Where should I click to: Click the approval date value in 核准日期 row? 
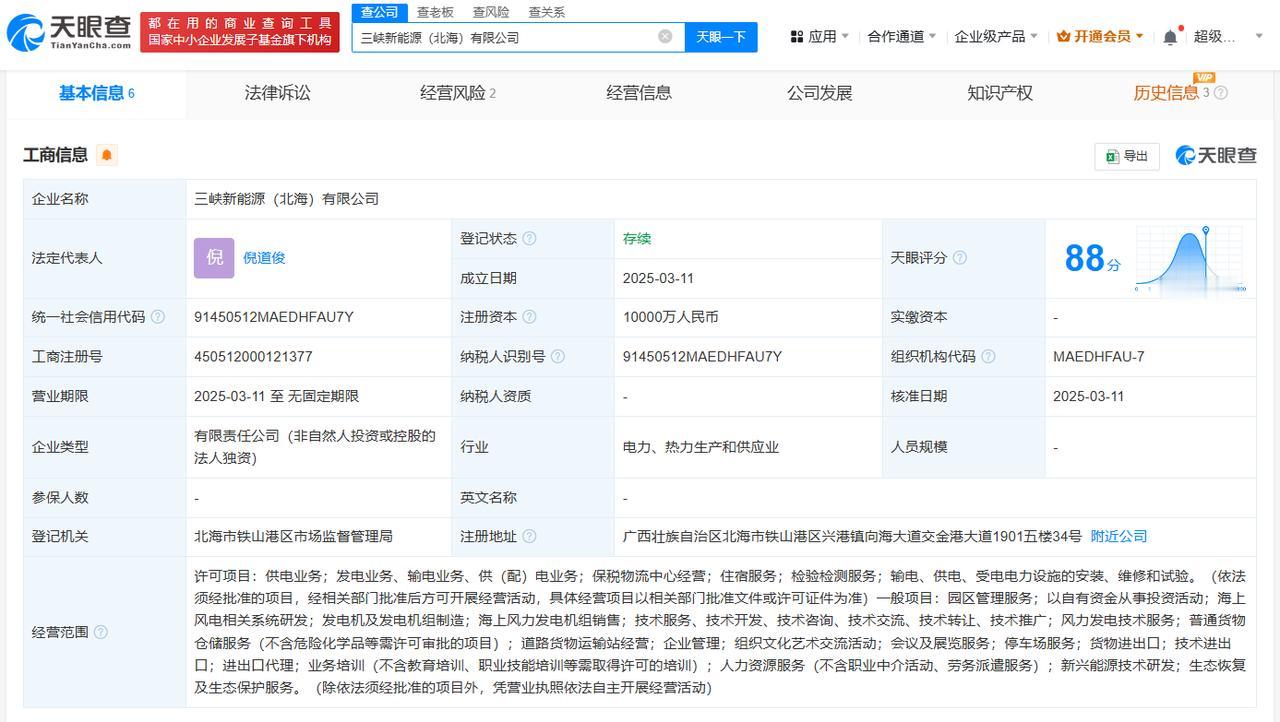click(x=1089, y=397)
